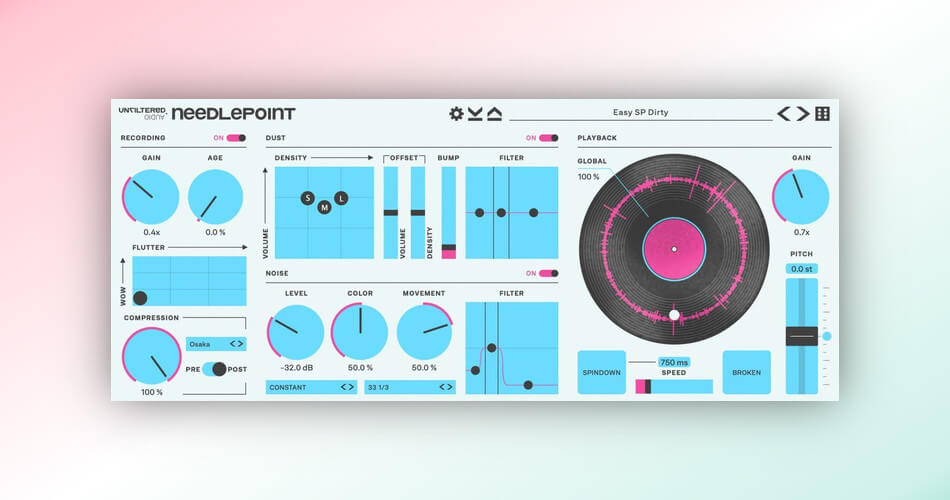Click the Recording Gain knob
The image size is (950, 500).
151,197
